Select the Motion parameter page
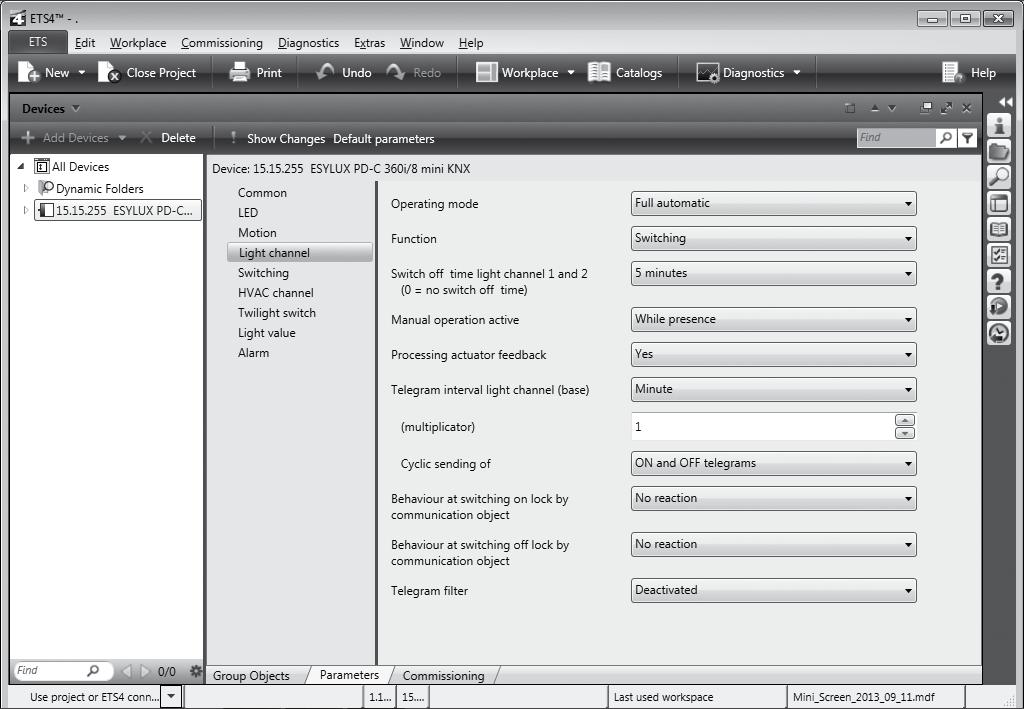Image resolution: width=1024 pixels, height=709 pixels. (257, 232)
